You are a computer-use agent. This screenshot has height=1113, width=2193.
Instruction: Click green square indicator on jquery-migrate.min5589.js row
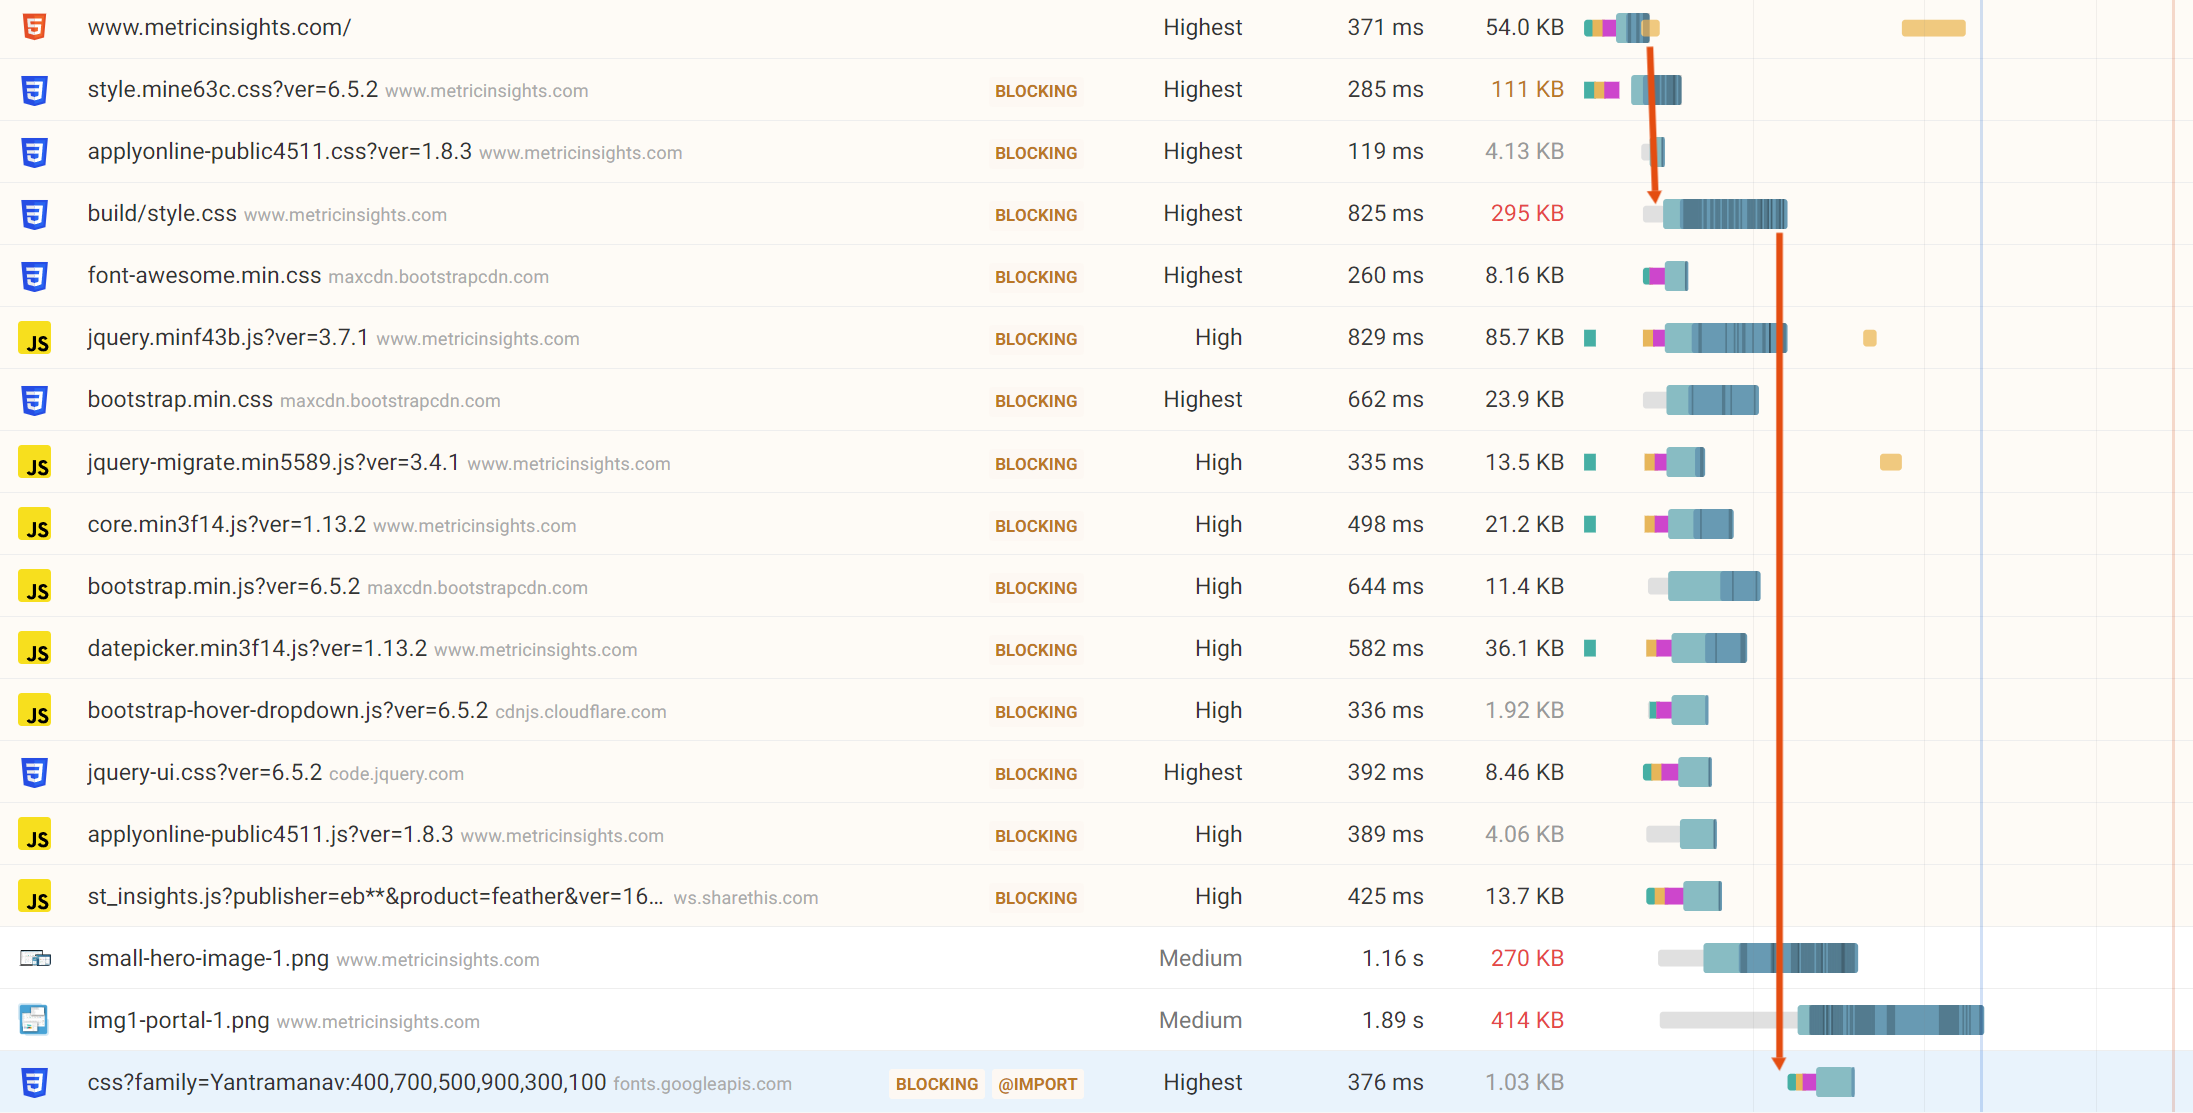point(1590,462)
